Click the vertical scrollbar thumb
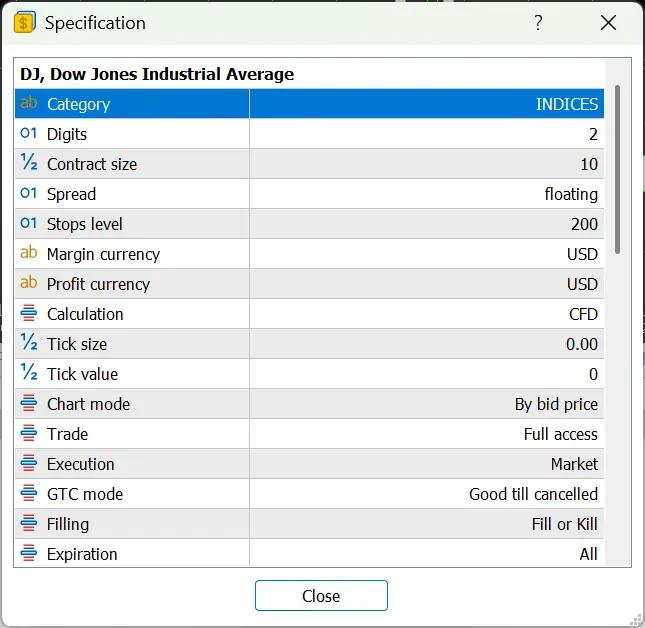The height and width of the screenshot is (628, 645). click(x=617, y=169)
